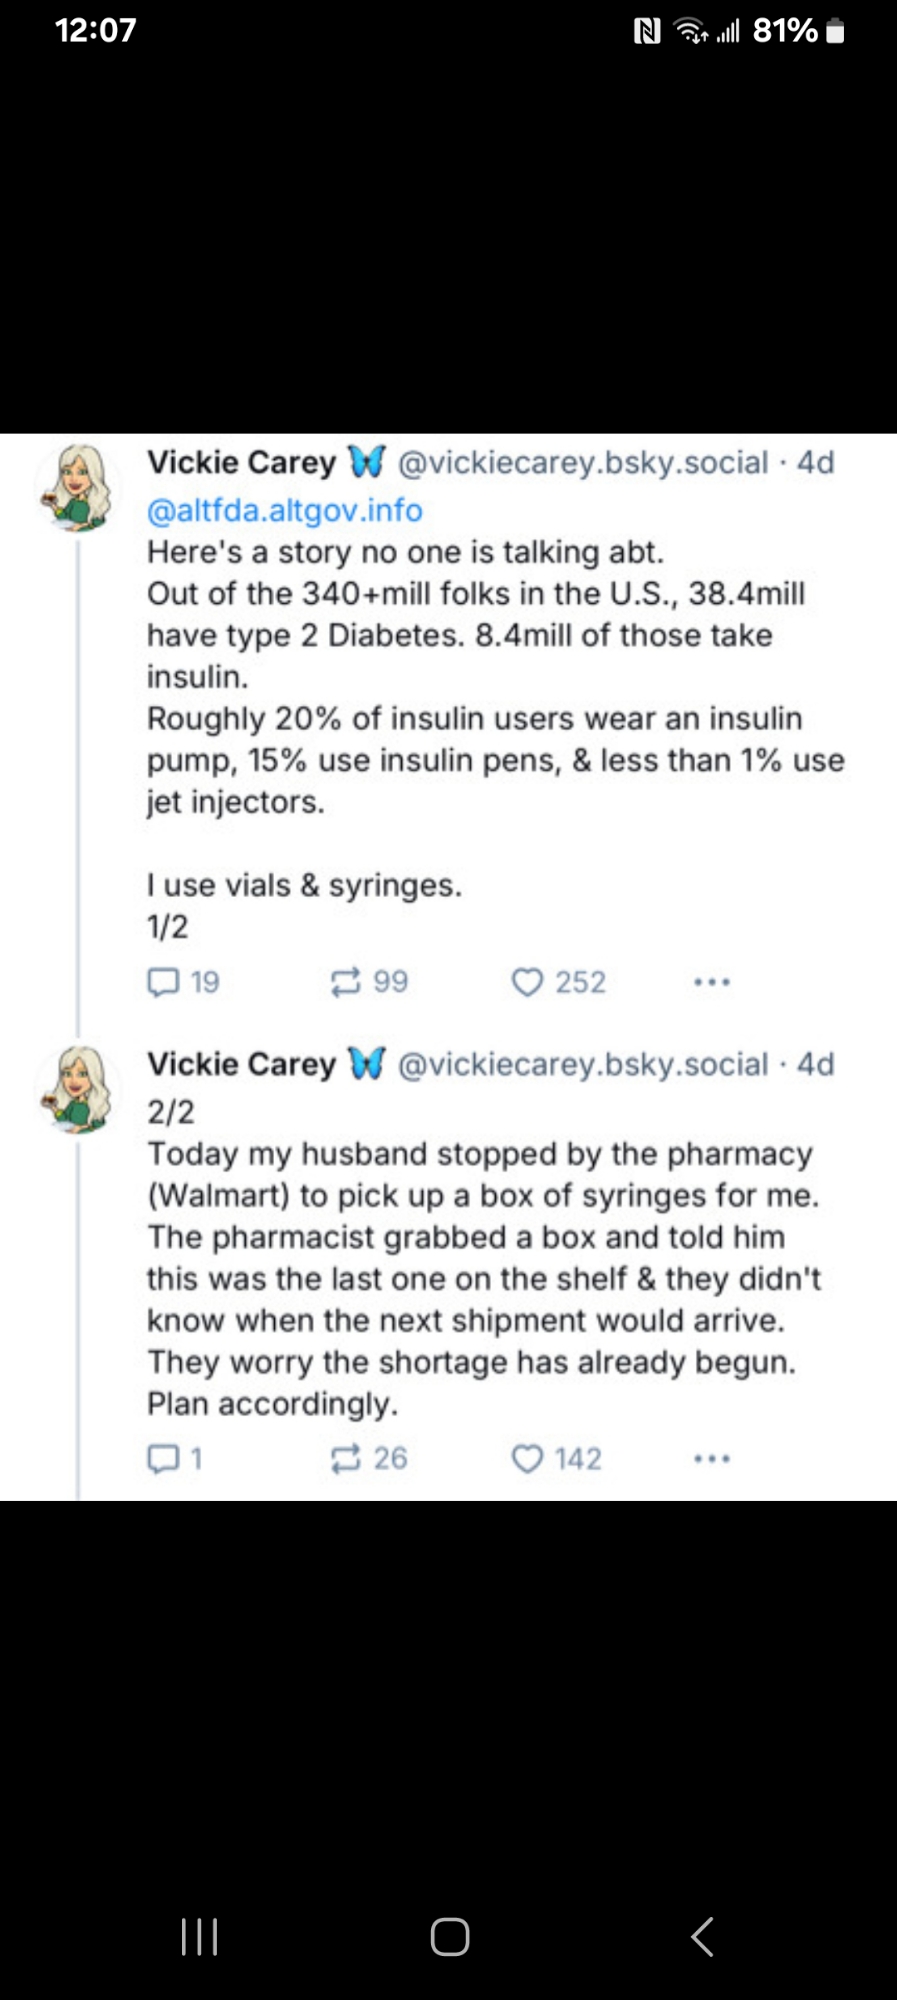Tap the battery icon in status bar
Screen dimensions: 897x2000
(x=836, y=32)
